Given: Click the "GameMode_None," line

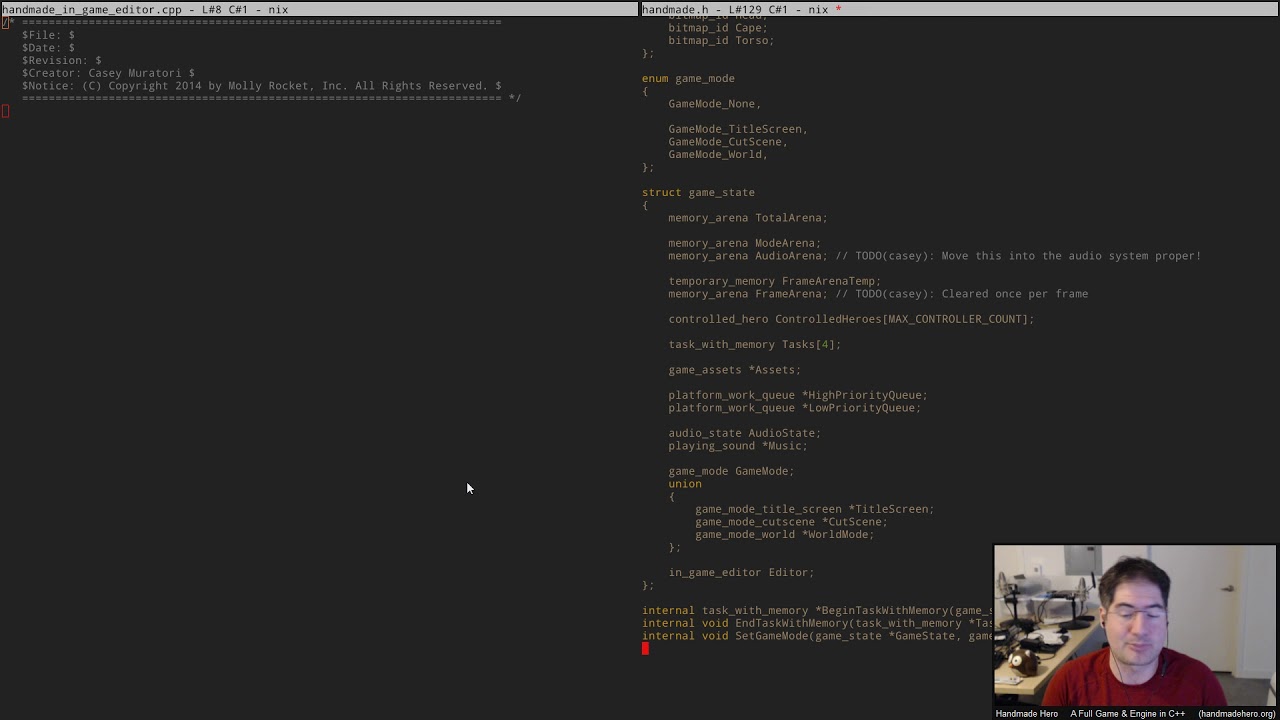Looking at the screenshot, I should click(x=714, y=104).
